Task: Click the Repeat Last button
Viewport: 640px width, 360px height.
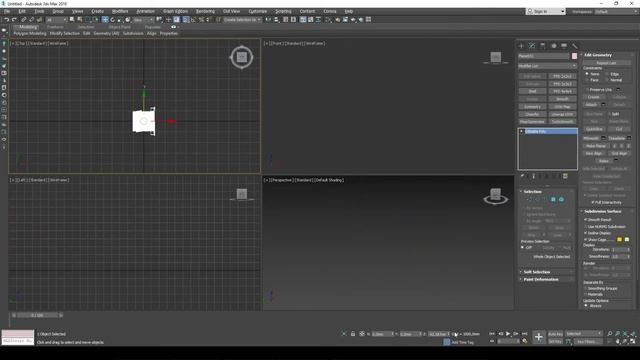Action: point(606,63)
